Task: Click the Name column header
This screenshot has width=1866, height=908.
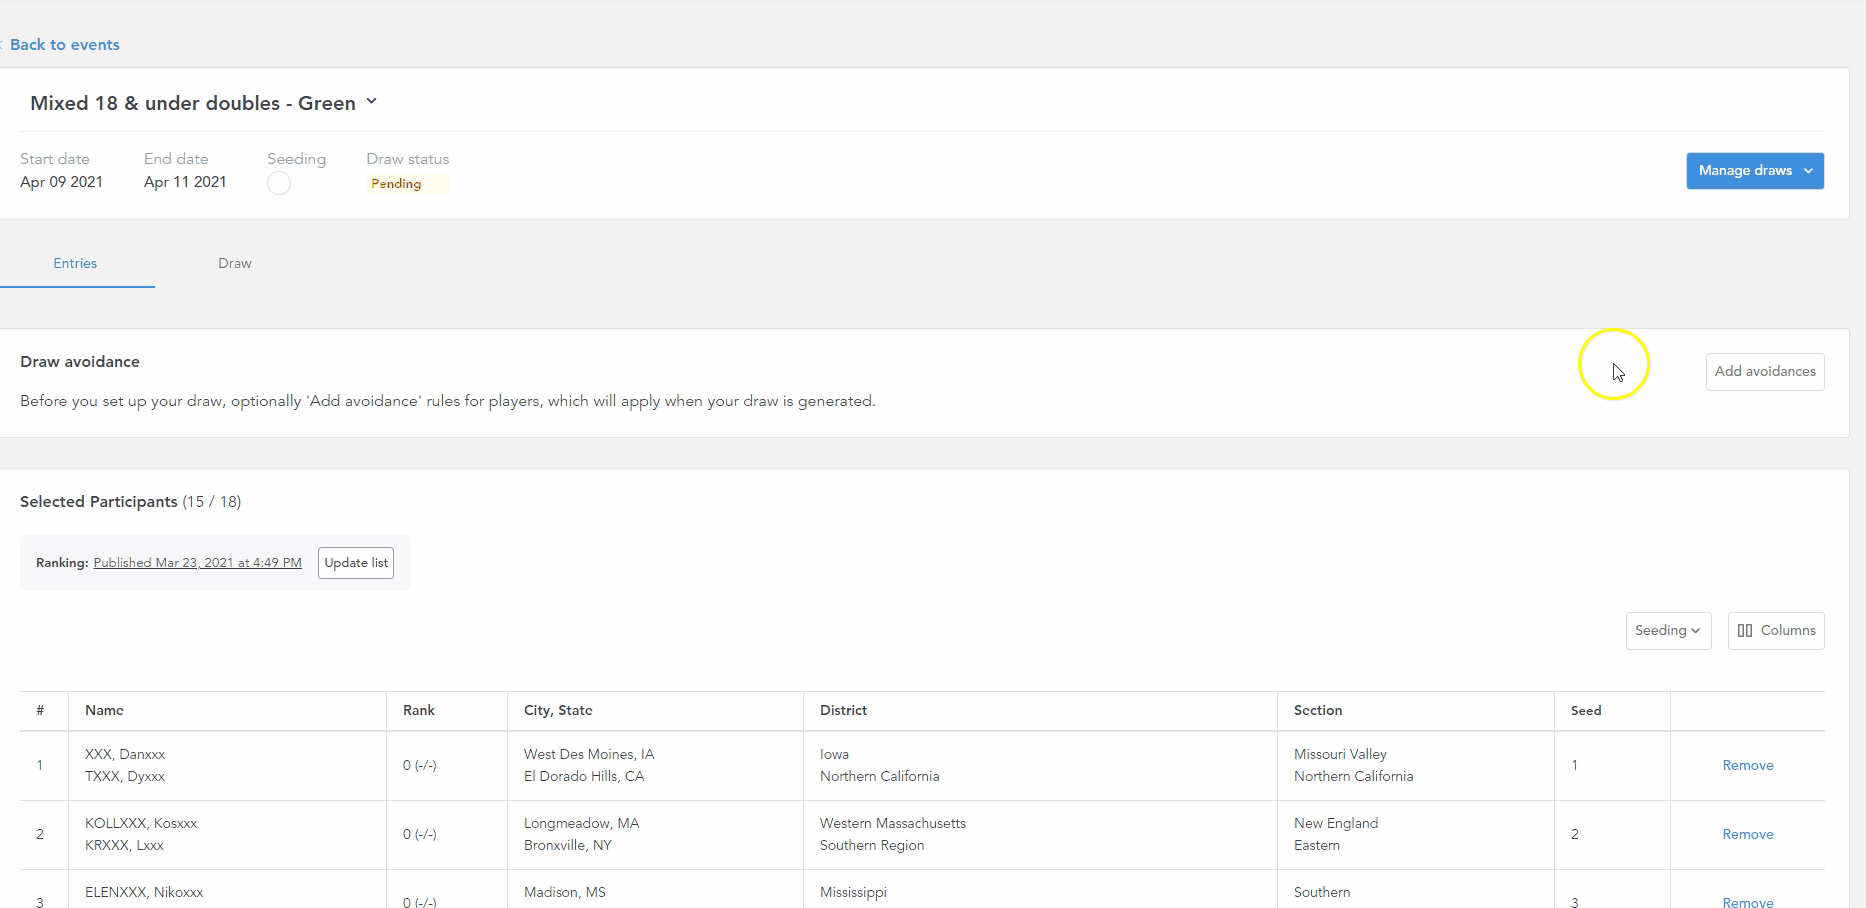Action: click(x=104, y=711)
